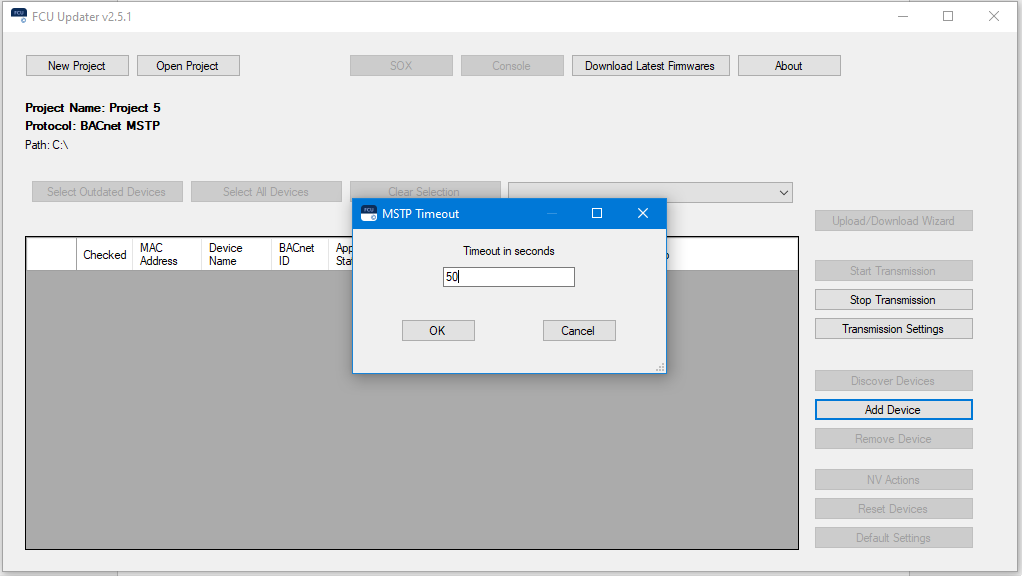The image size is (1022, 576).
Task: Click the Clear Selection button
Action: click(424, 191)
